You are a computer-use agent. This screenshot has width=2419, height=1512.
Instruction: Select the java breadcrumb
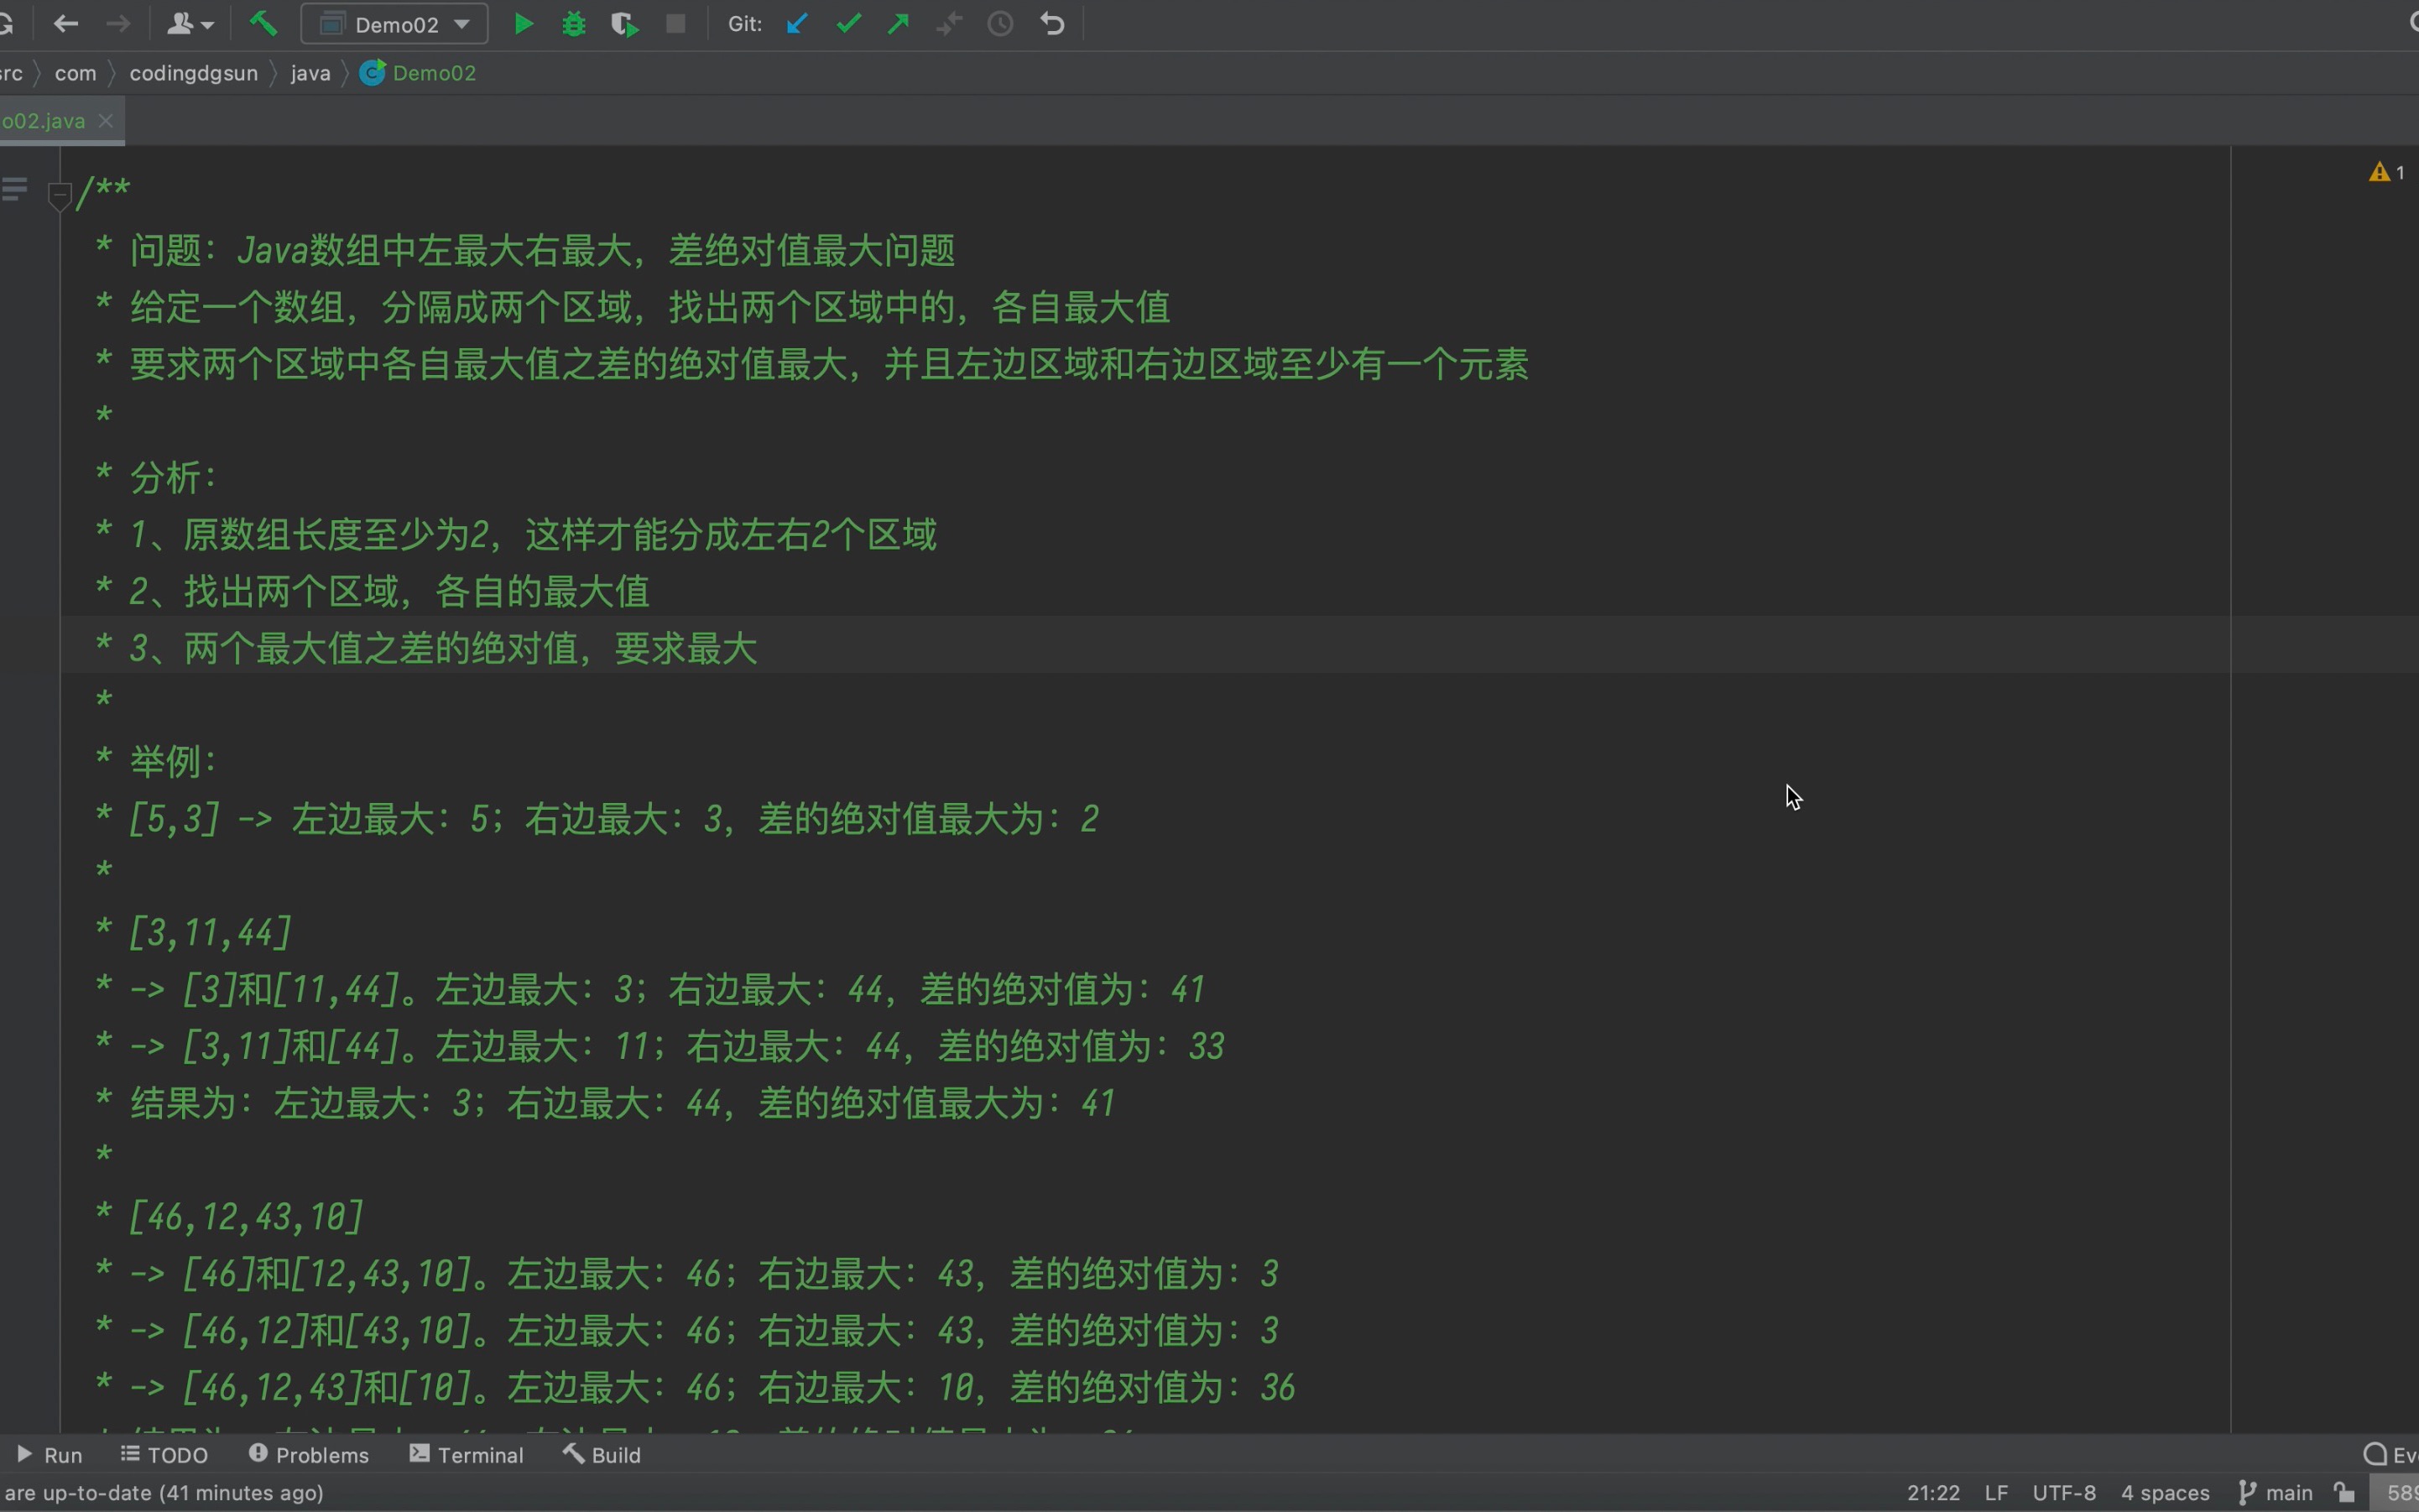click(311, 73)
